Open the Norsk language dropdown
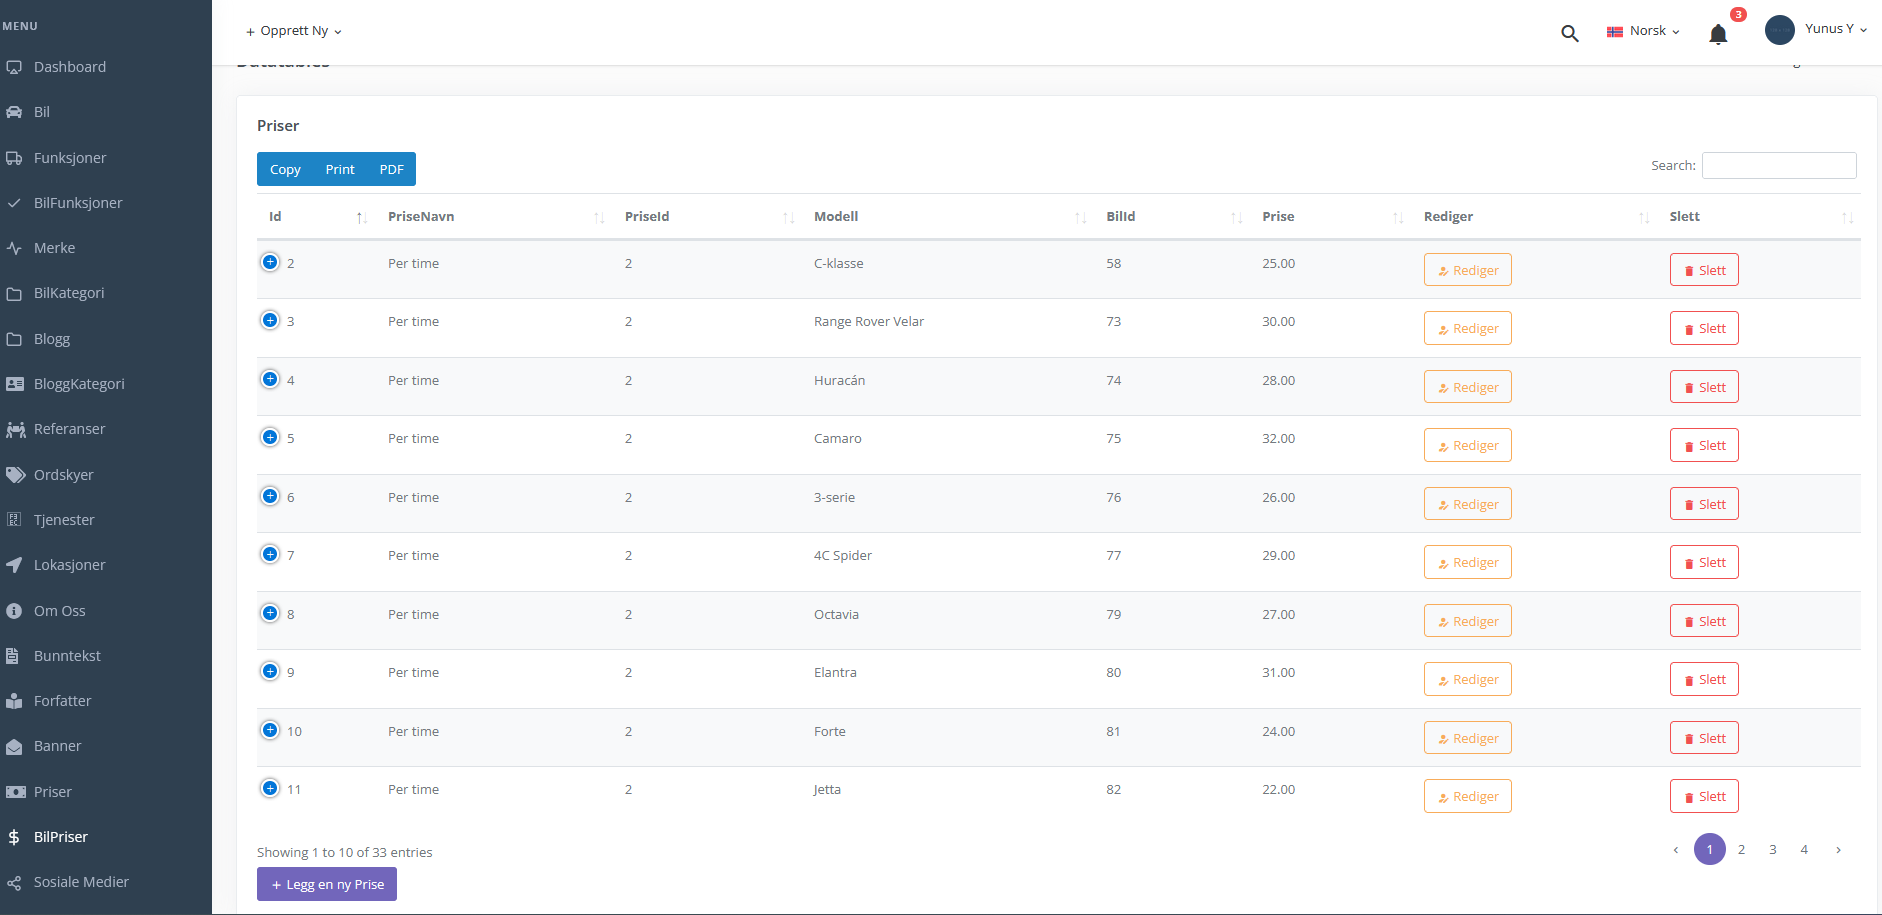The width and height of the screenshot is (1882, 915). pyautogui.click(x=1643, y=31)
